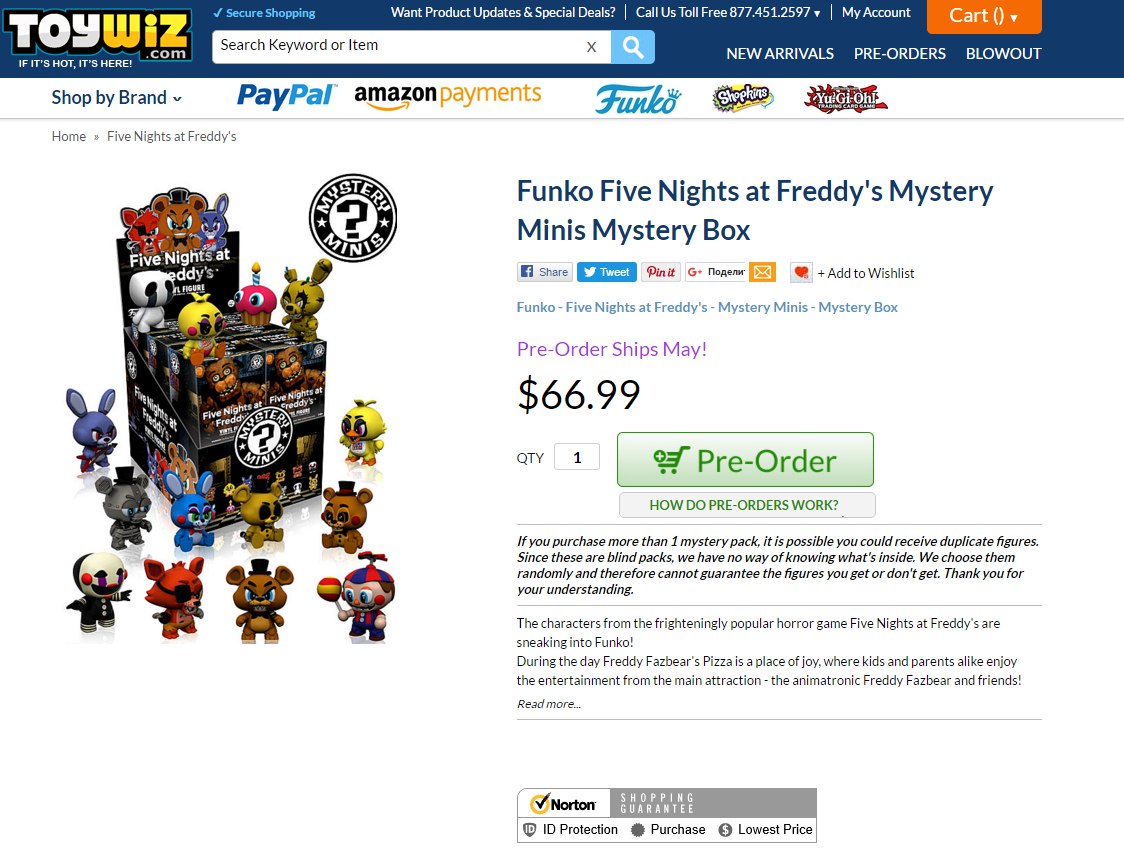1124x849 pixels.
Task: Click the magnifying glass search button
Action: [x=632, y=47]
